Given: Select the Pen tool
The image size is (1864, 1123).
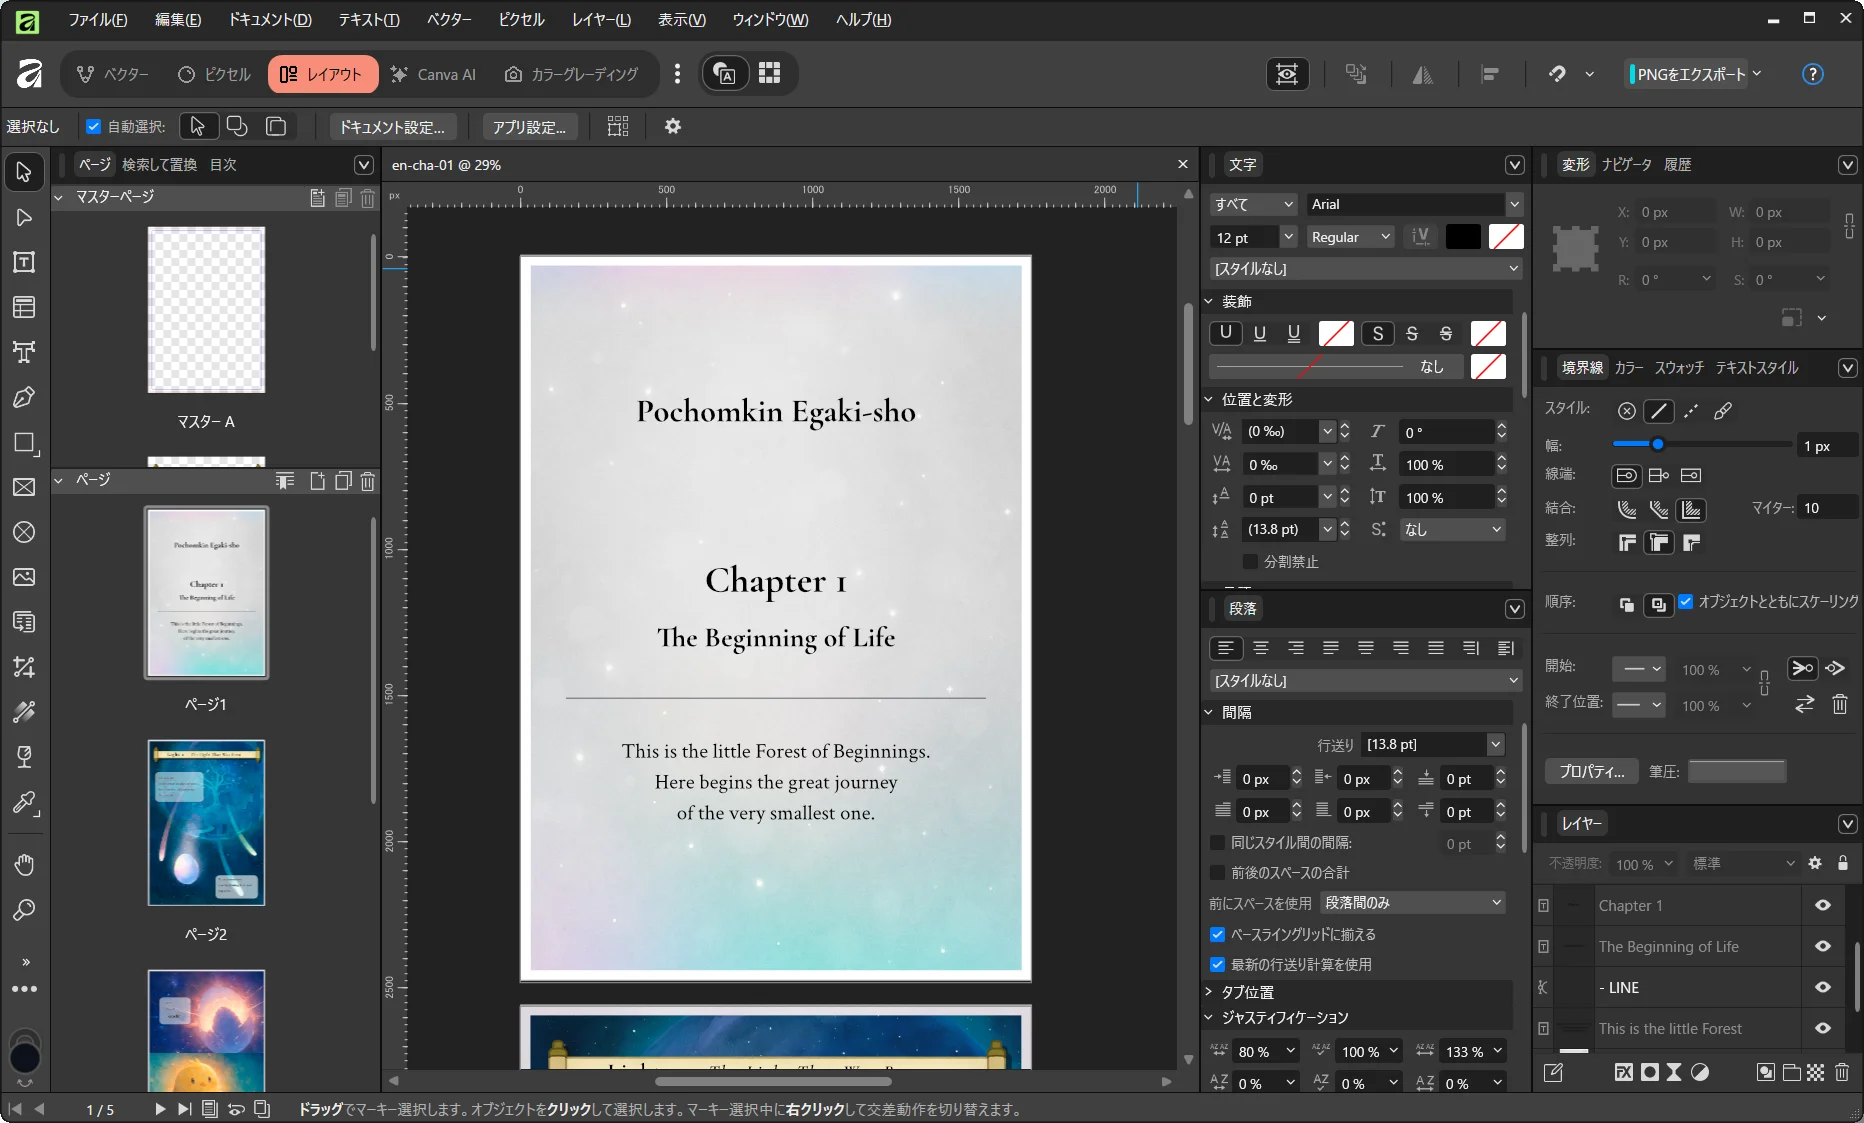Looking at the screenshot, I should coord(24,397).
